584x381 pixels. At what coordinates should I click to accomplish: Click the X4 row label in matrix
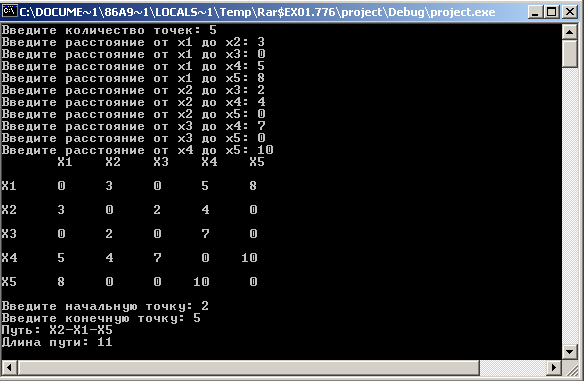(x=9, y=257)
